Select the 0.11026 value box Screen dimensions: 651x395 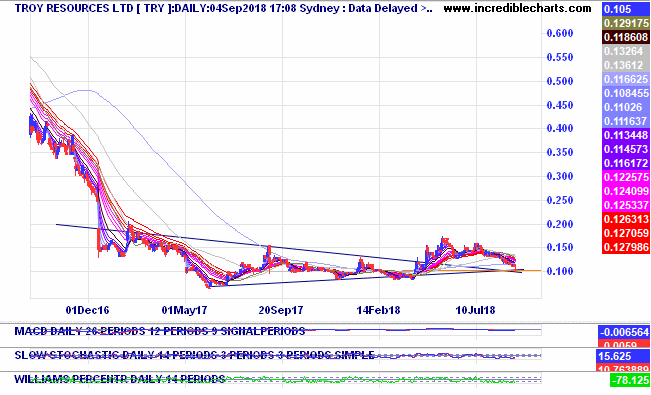click(x=626, y=107)
